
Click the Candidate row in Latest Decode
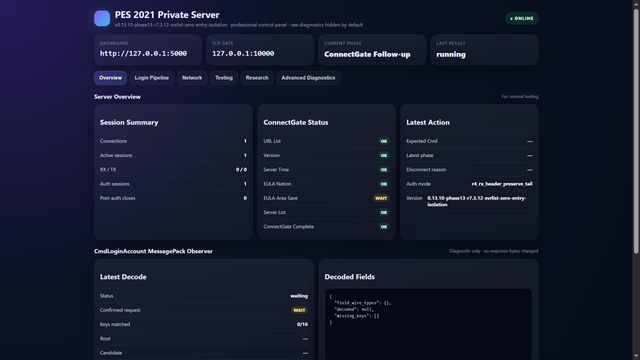204,353
